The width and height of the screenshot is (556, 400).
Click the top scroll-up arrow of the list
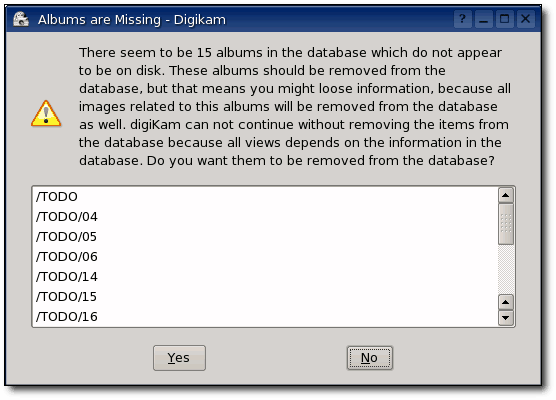pos(506,195)
